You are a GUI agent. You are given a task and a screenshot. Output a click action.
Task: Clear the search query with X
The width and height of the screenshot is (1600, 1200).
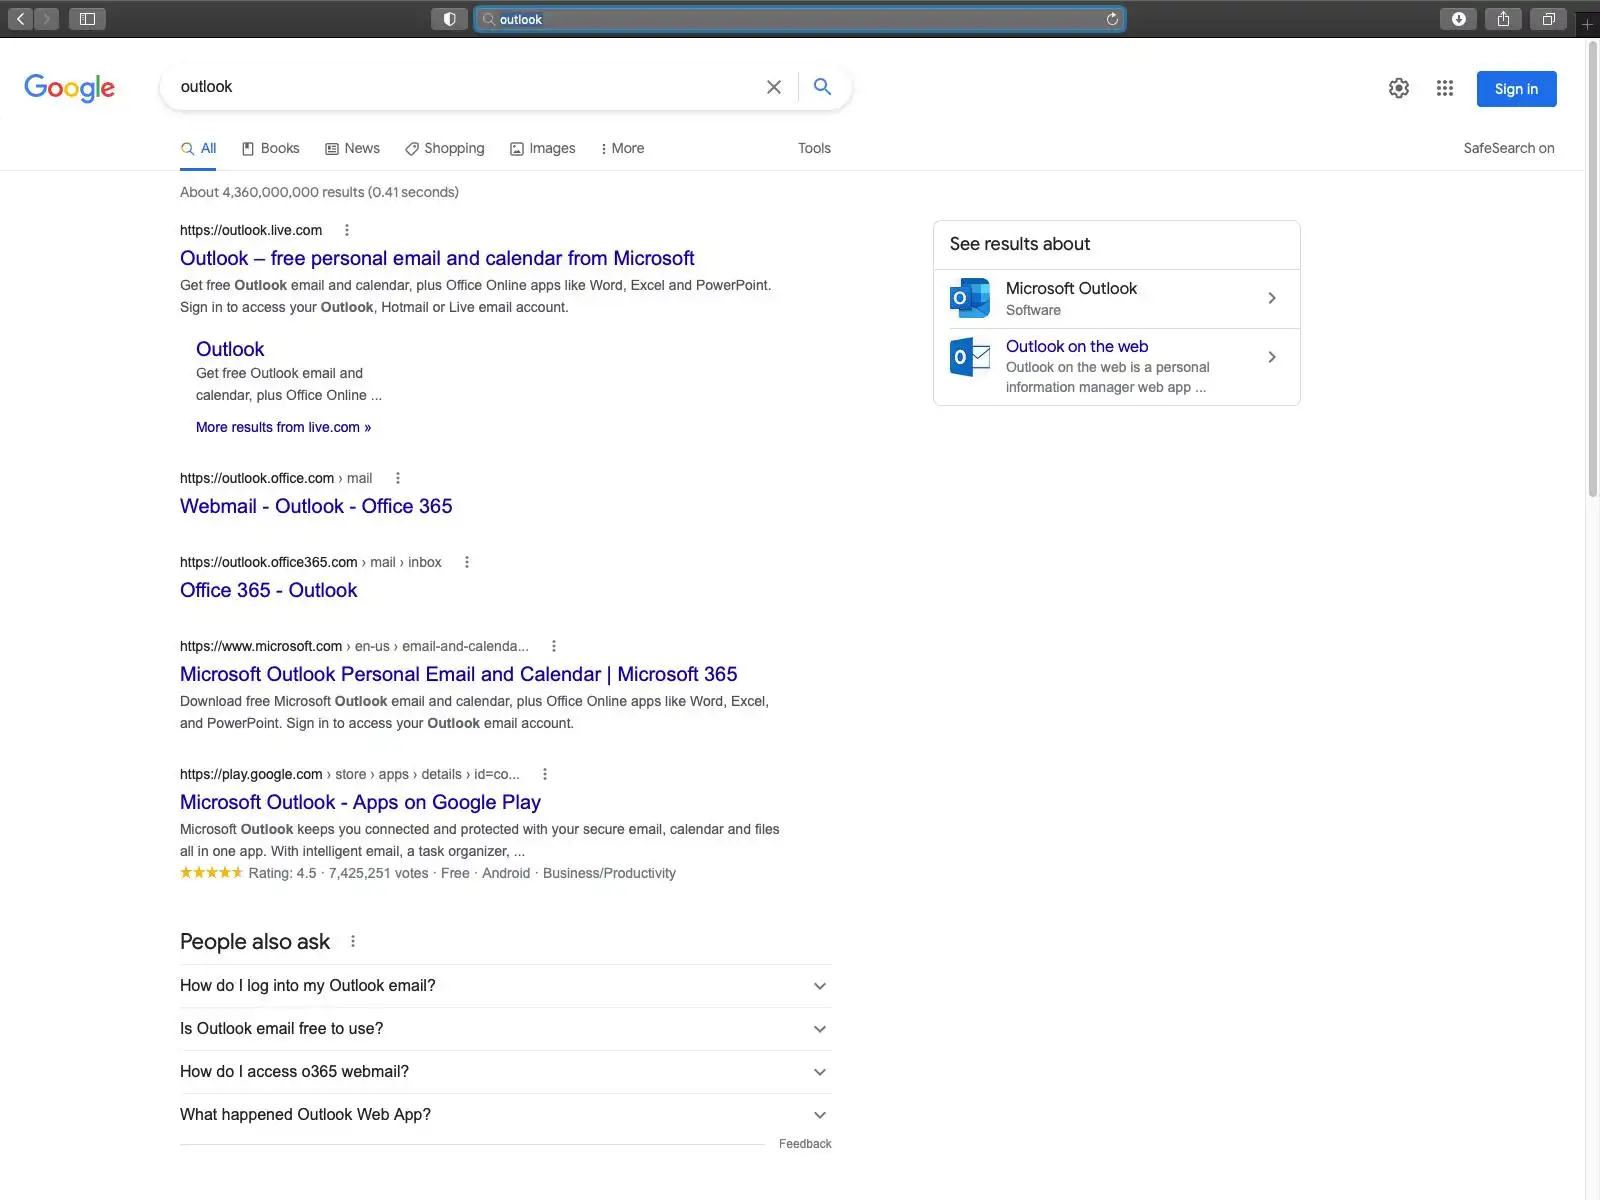click(x=774, y=87)
